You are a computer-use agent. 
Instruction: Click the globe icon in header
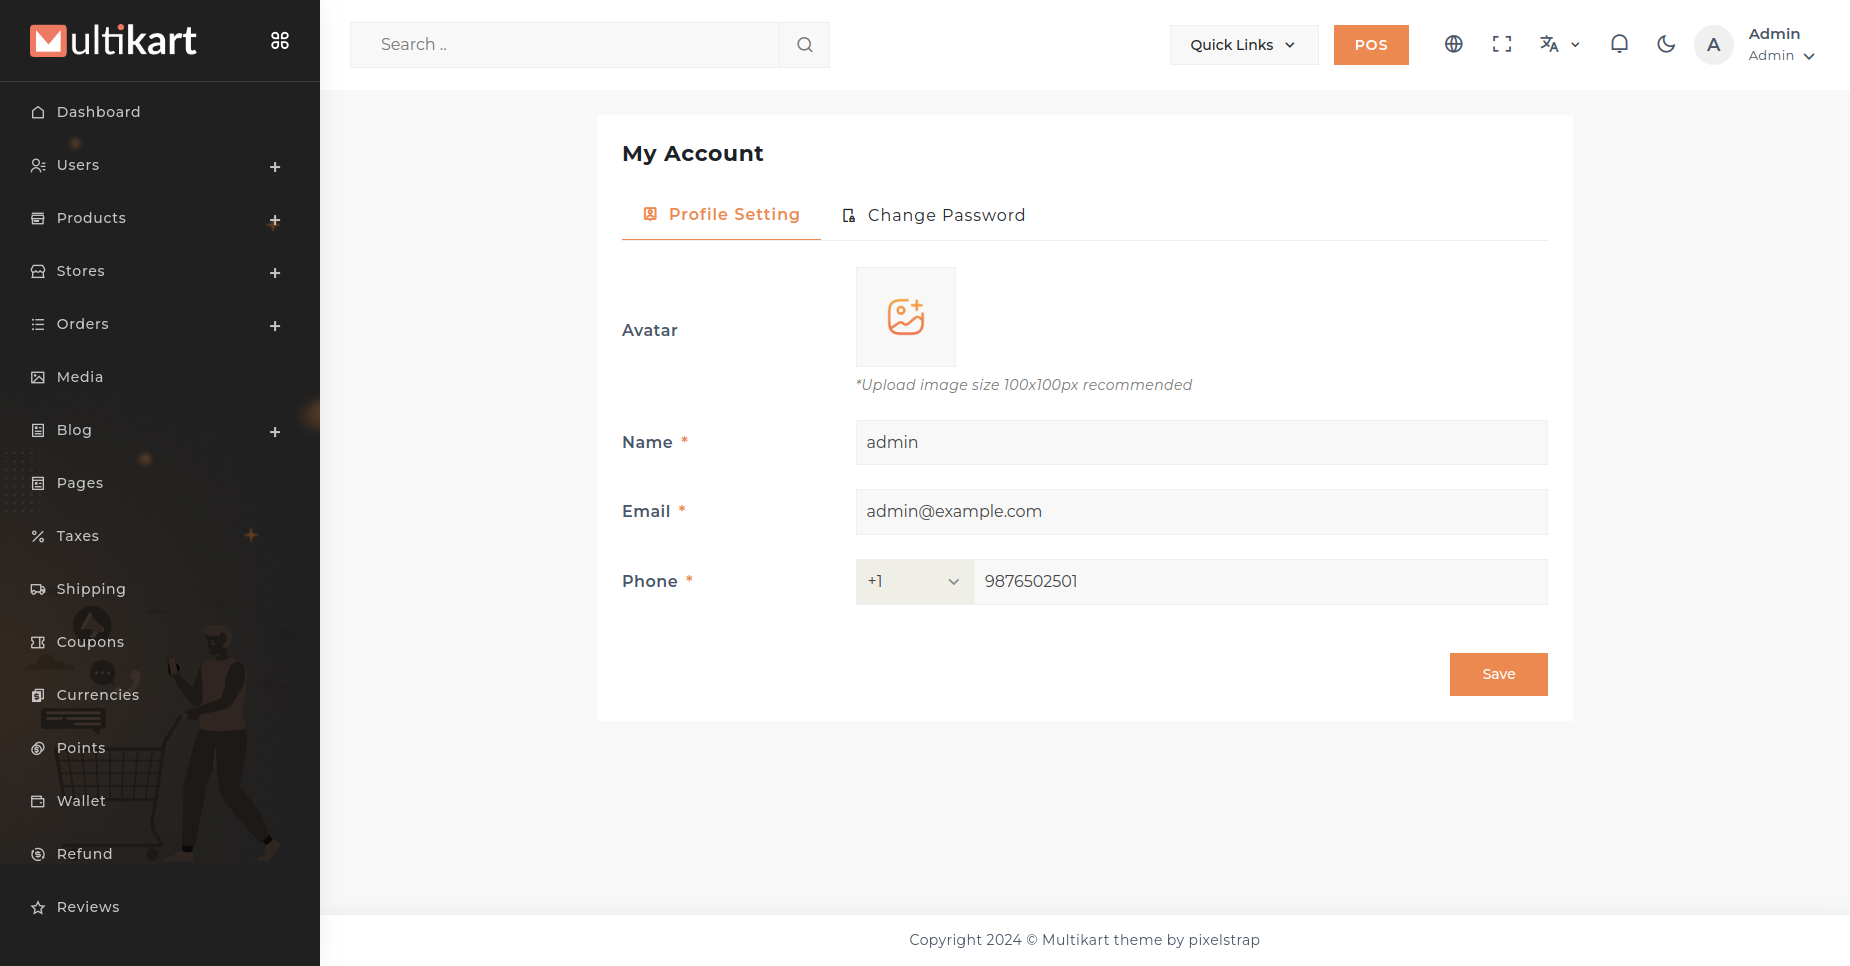pos(1453,44)
